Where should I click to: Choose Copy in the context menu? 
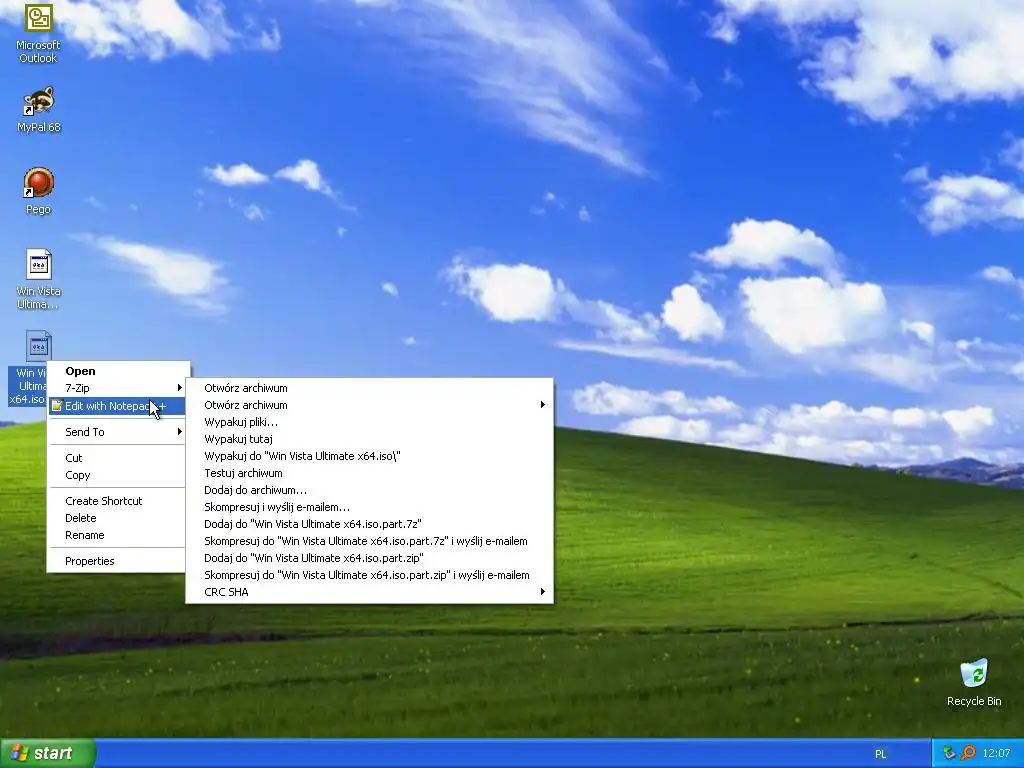tap(116, 475)
